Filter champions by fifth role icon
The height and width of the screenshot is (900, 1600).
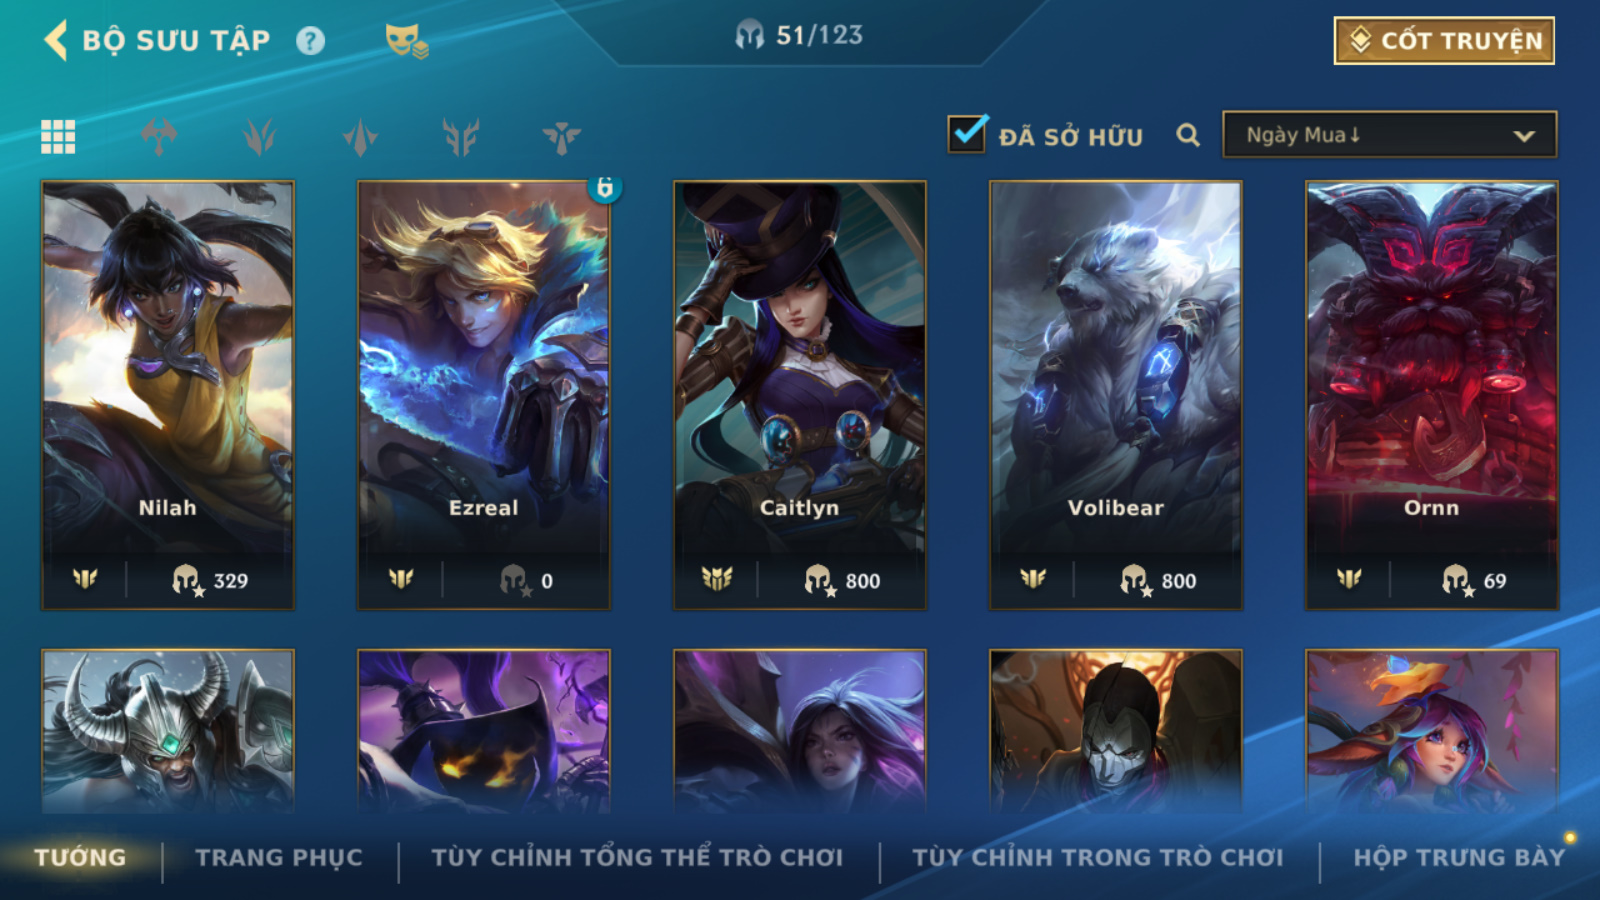click(x=562, y=136)
